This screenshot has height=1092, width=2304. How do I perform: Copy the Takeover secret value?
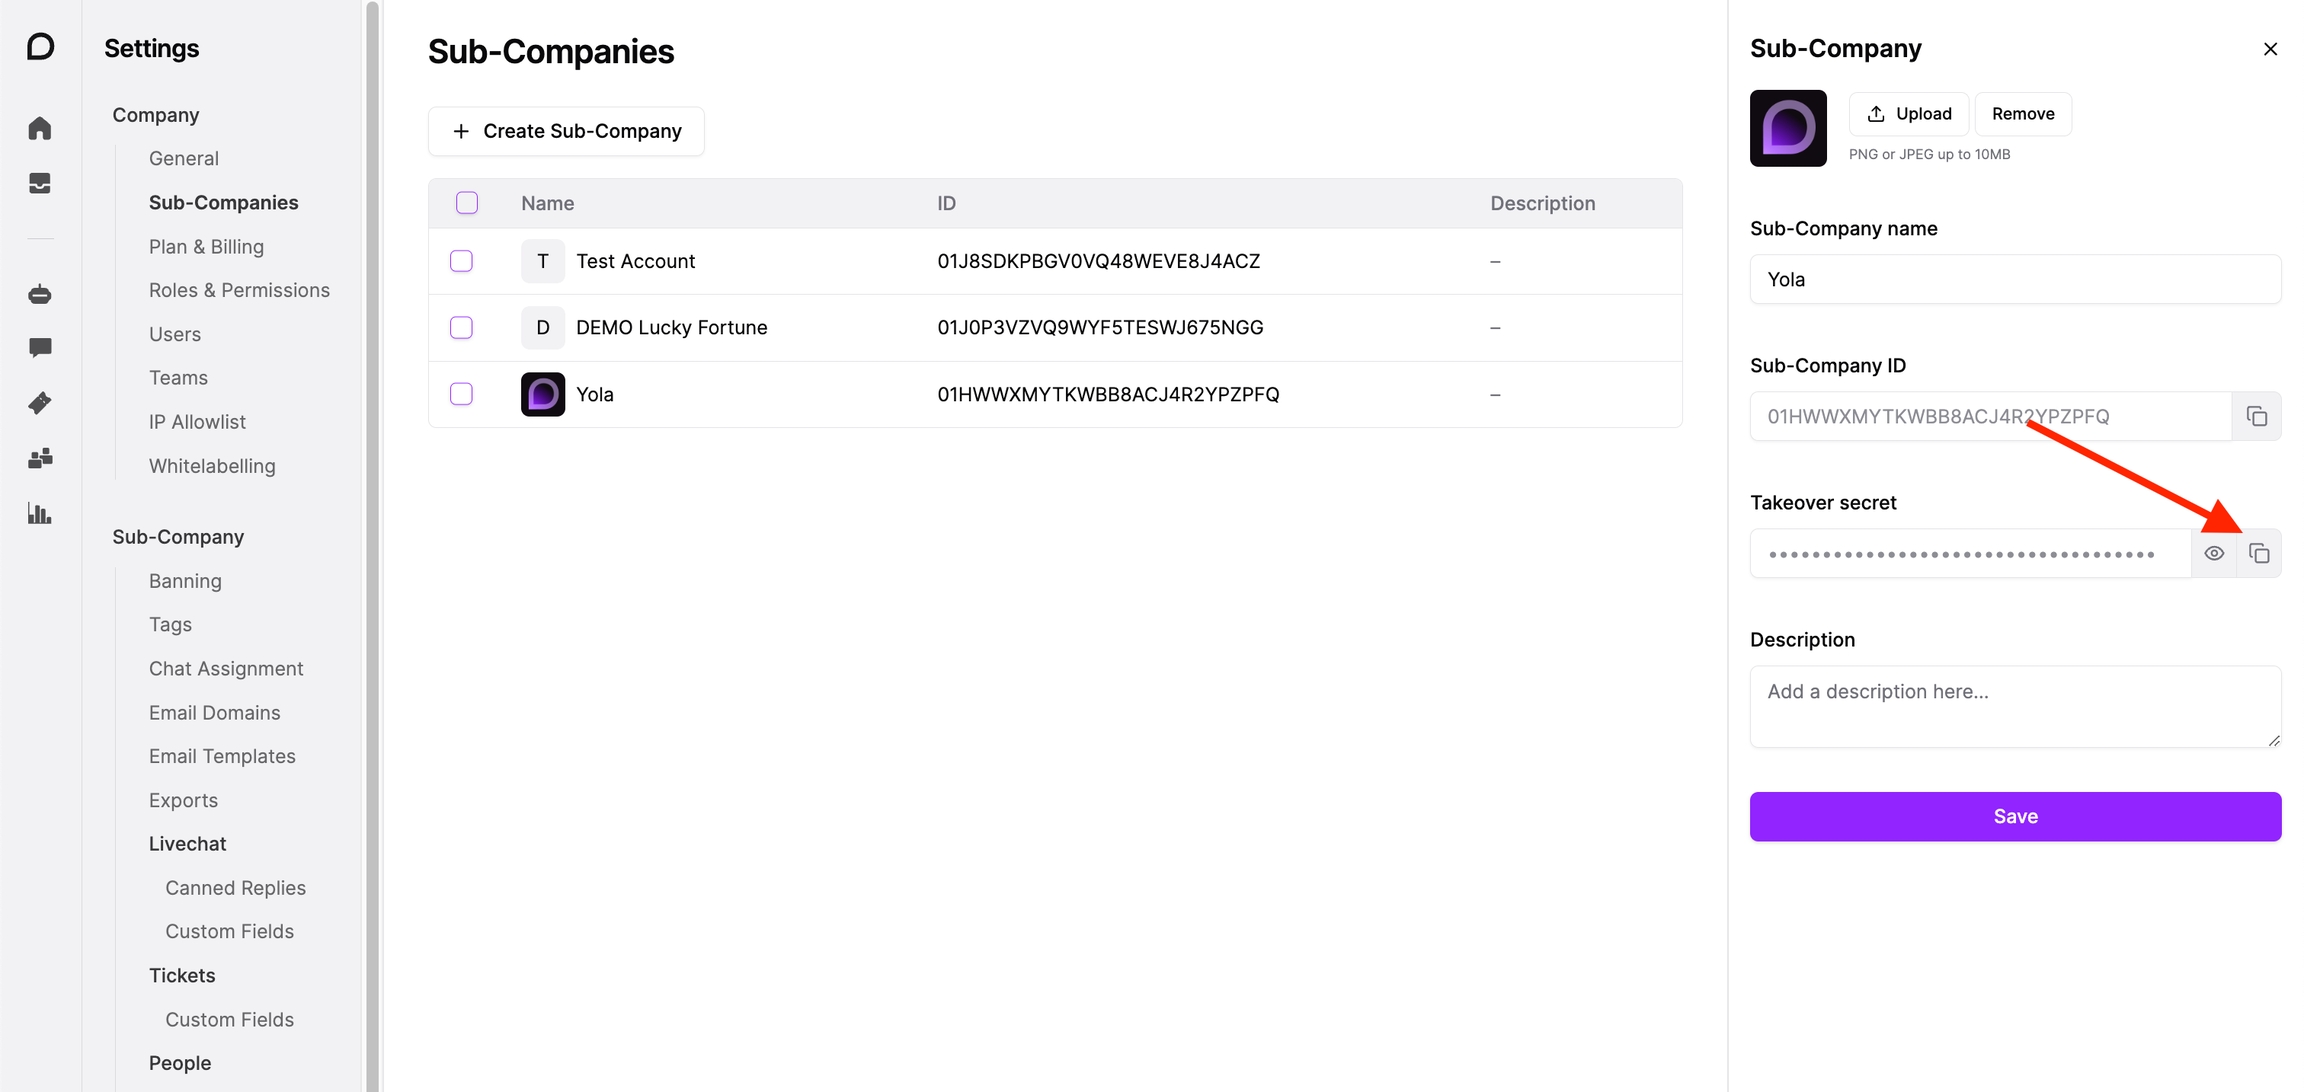tap(2259, 553)
